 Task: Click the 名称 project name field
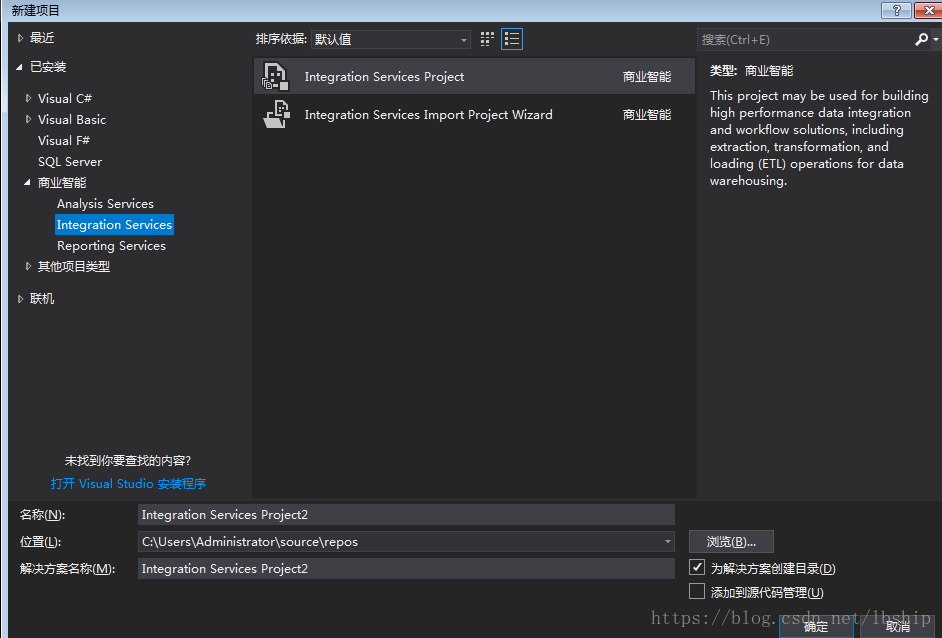[406, 515]
